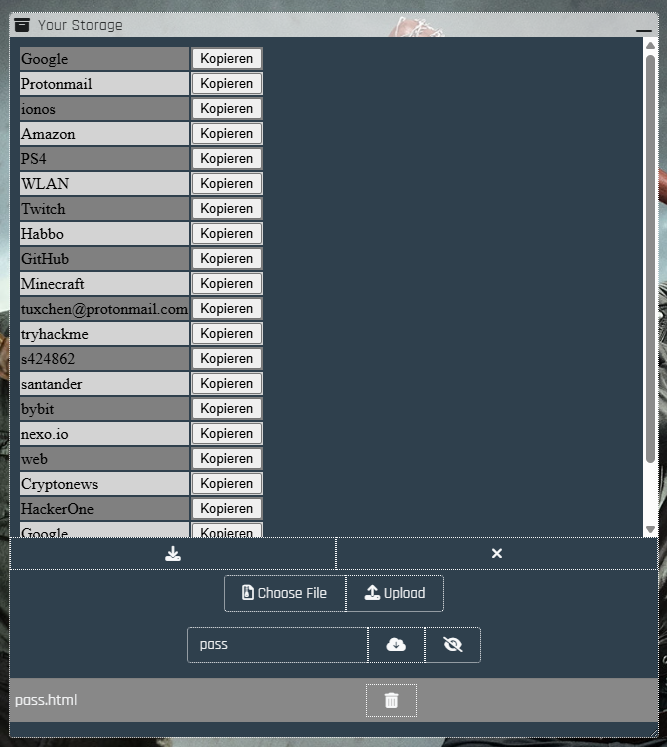Click the Choose File button
The width and height of the screenshot is (667, 747).
pos(285,593)
